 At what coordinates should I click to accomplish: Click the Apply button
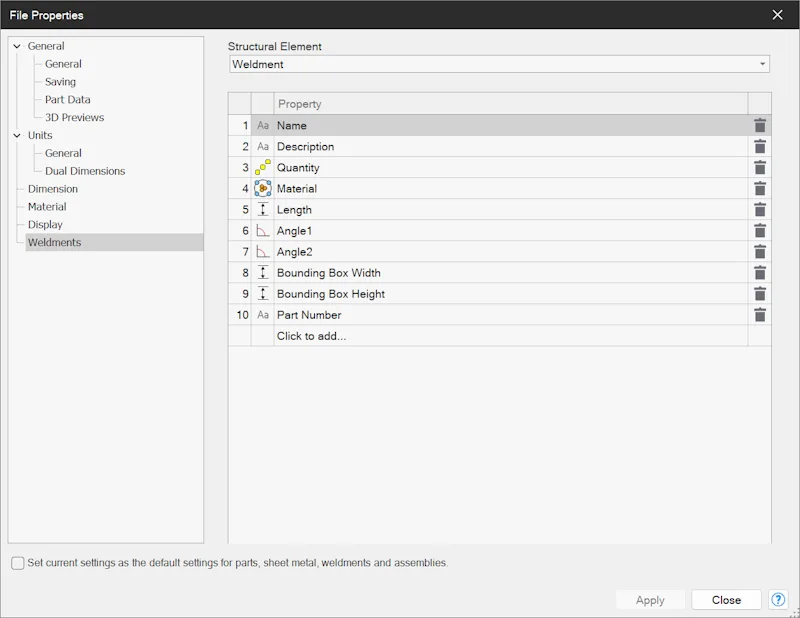coord(650,600)
